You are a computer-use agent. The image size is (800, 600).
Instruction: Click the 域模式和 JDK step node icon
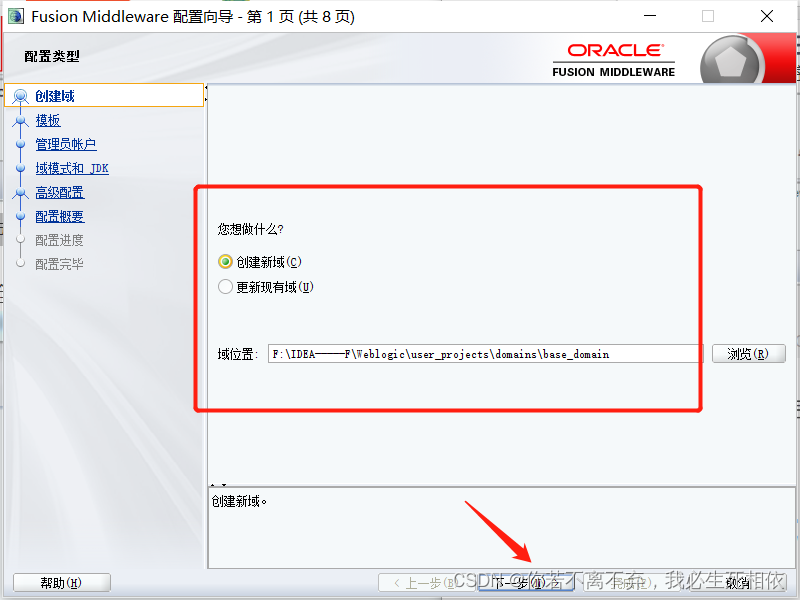[x=20, y=168]
